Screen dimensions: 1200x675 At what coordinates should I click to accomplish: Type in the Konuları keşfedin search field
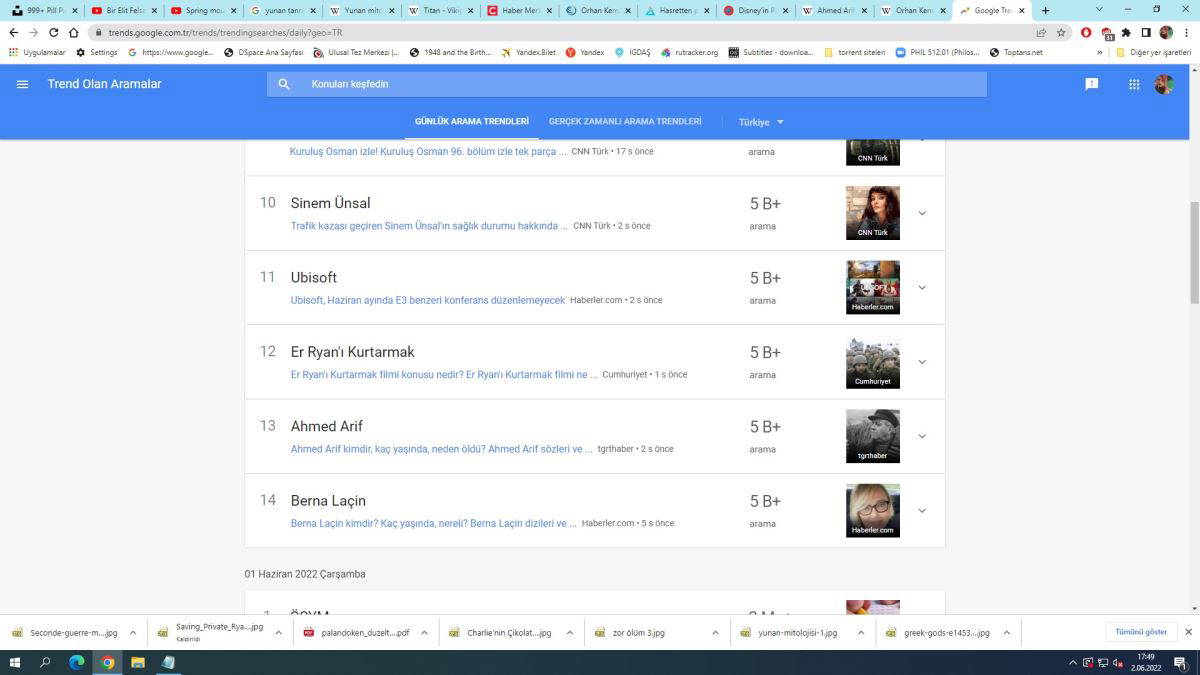[x=640, y=84]
